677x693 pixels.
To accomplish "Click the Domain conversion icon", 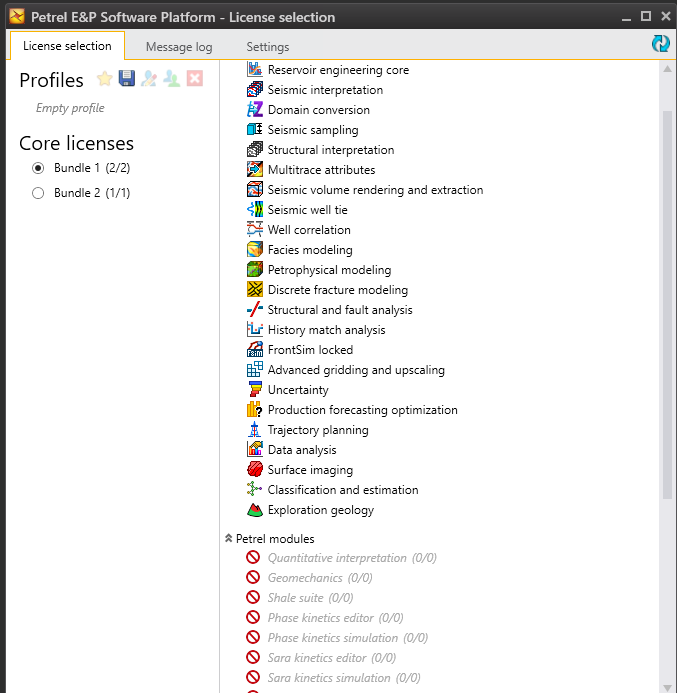I will (255, 110).
